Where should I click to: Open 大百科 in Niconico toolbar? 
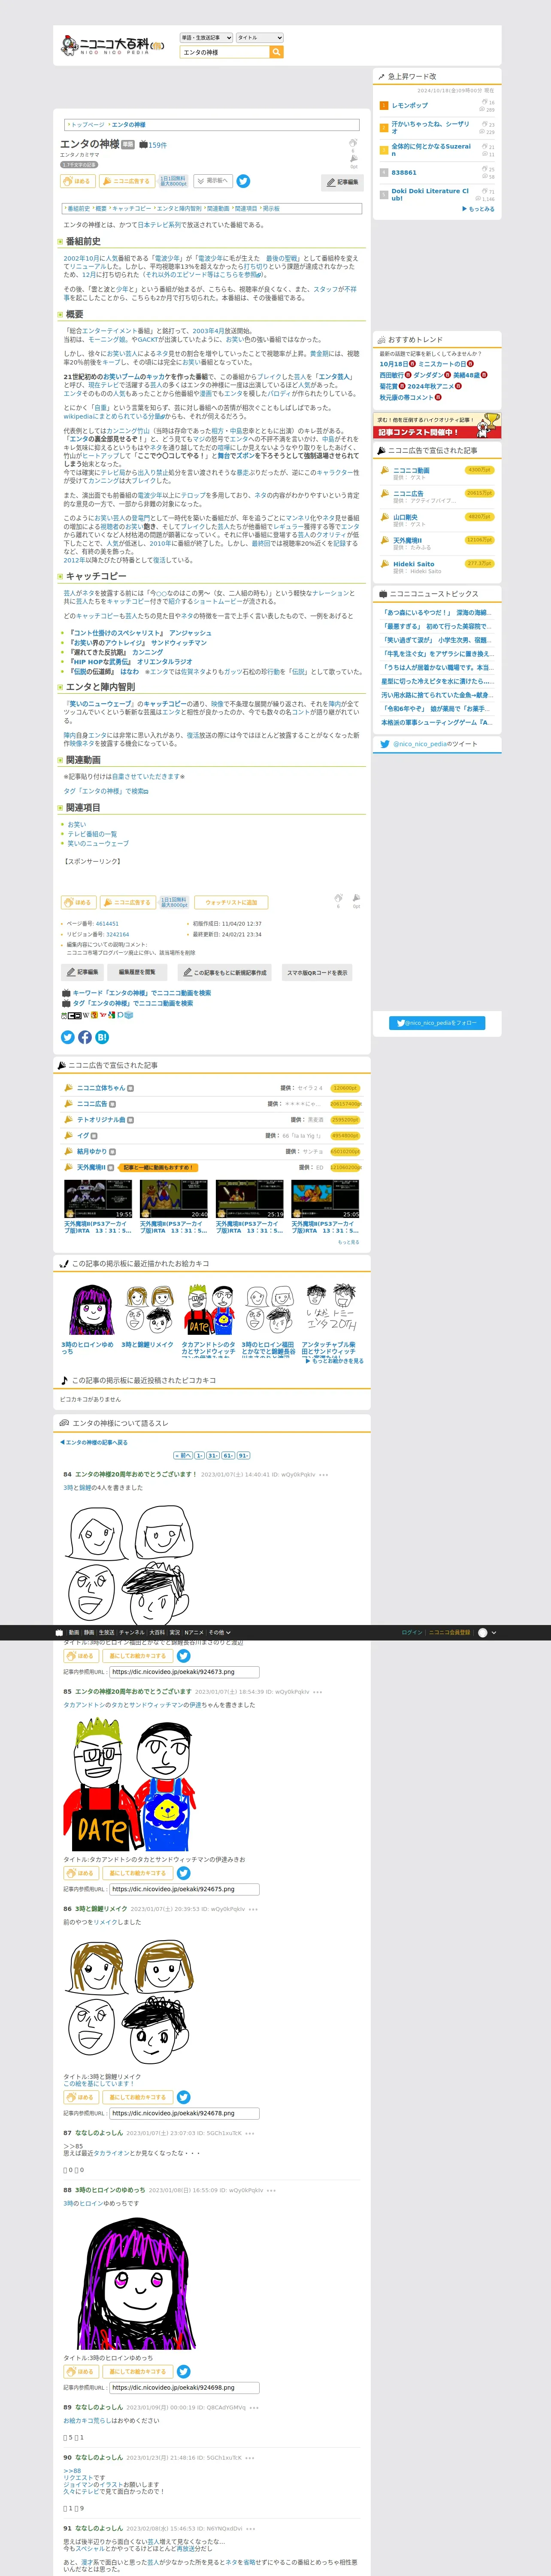(157, 1633)
